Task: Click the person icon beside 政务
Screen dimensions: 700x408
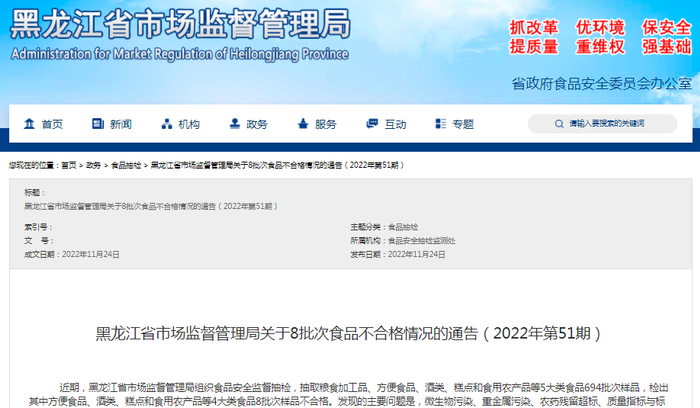Action: point(234,124)
